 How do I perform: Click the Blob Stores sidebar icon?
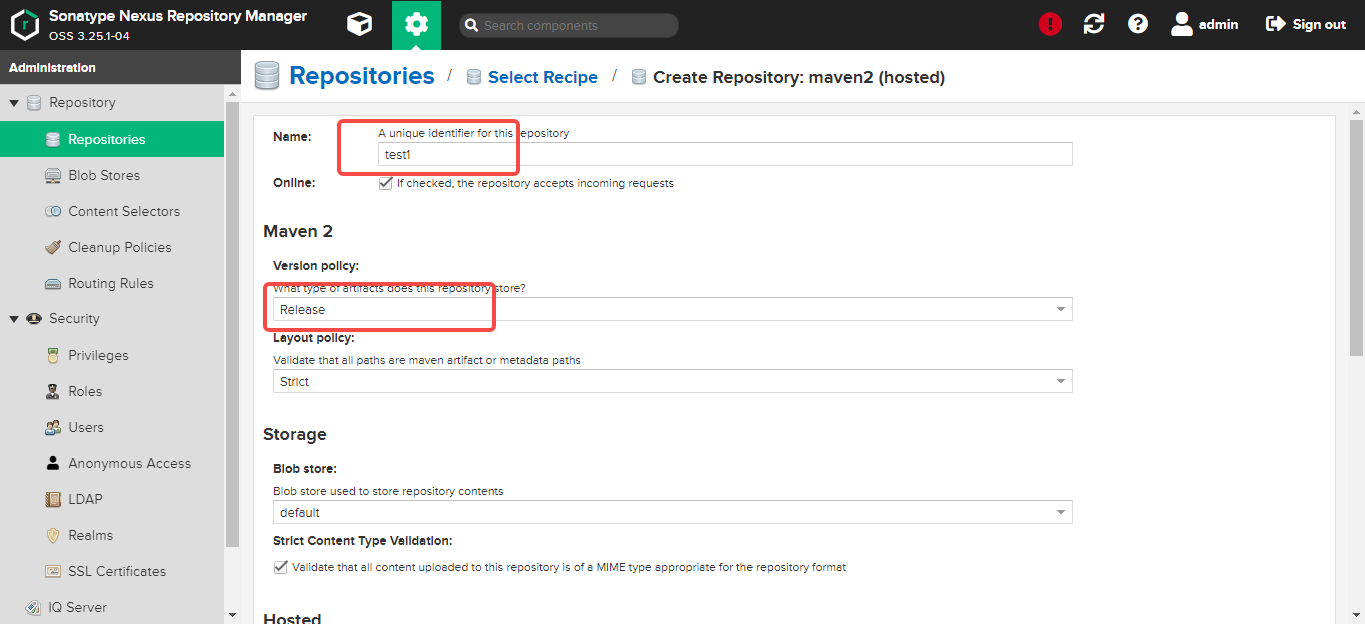click(53, 176)
